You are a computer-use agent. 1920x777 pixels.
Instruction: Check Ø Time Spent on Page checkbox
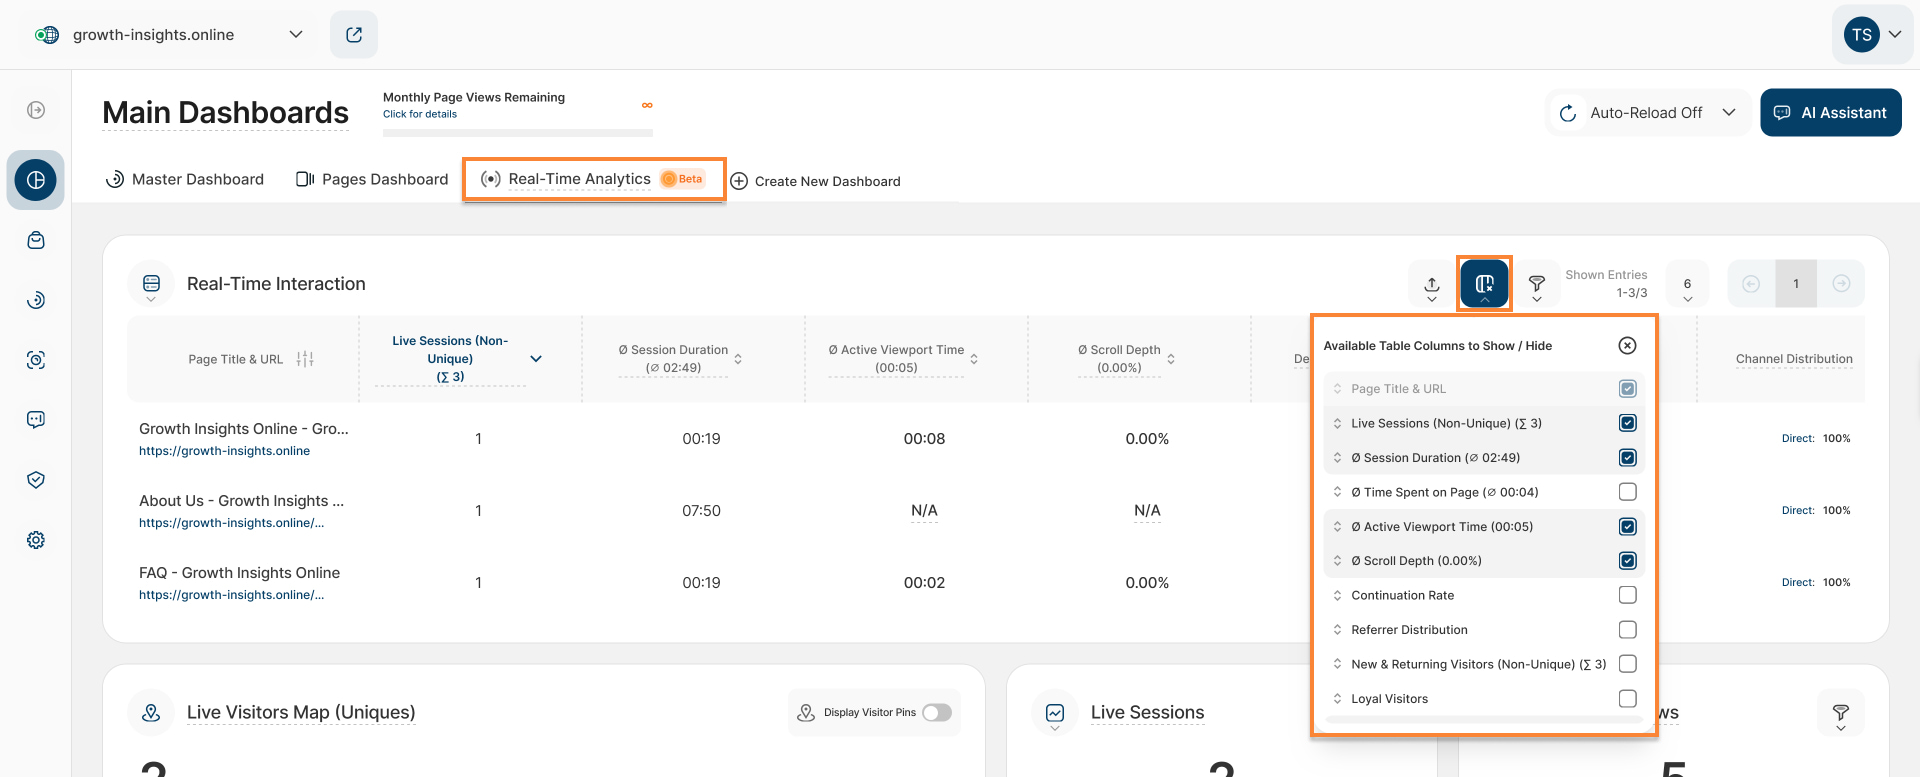click(1627, 492)
